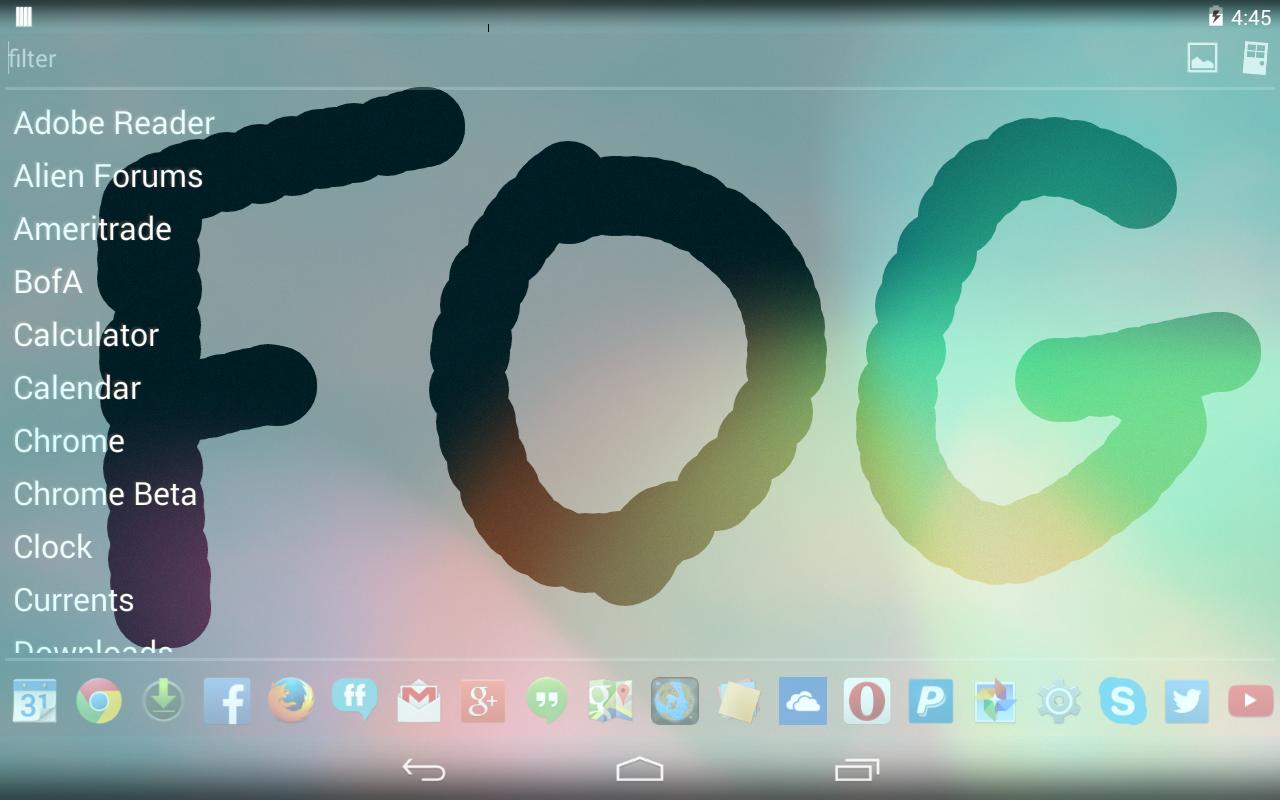
Task: Open OneDrive from the dock
Action: [x=802, y=701]
